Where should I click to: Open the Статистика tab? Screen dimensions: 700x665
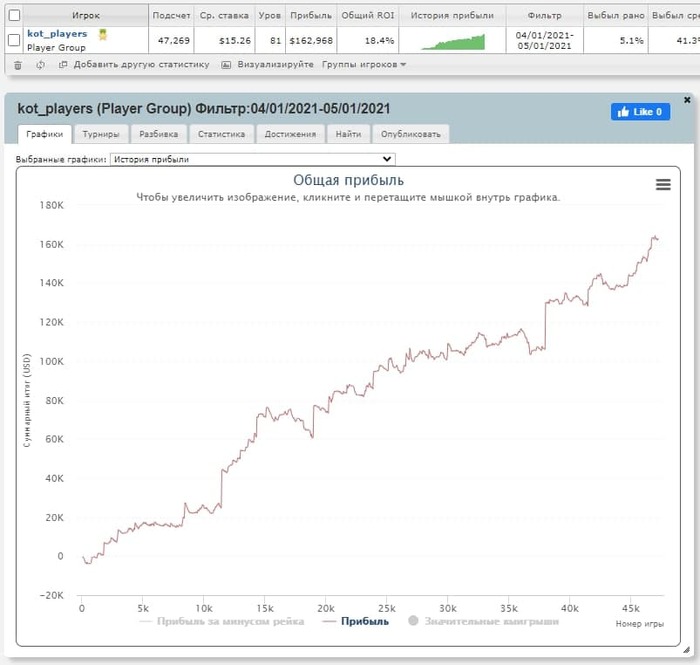point(221,134)
